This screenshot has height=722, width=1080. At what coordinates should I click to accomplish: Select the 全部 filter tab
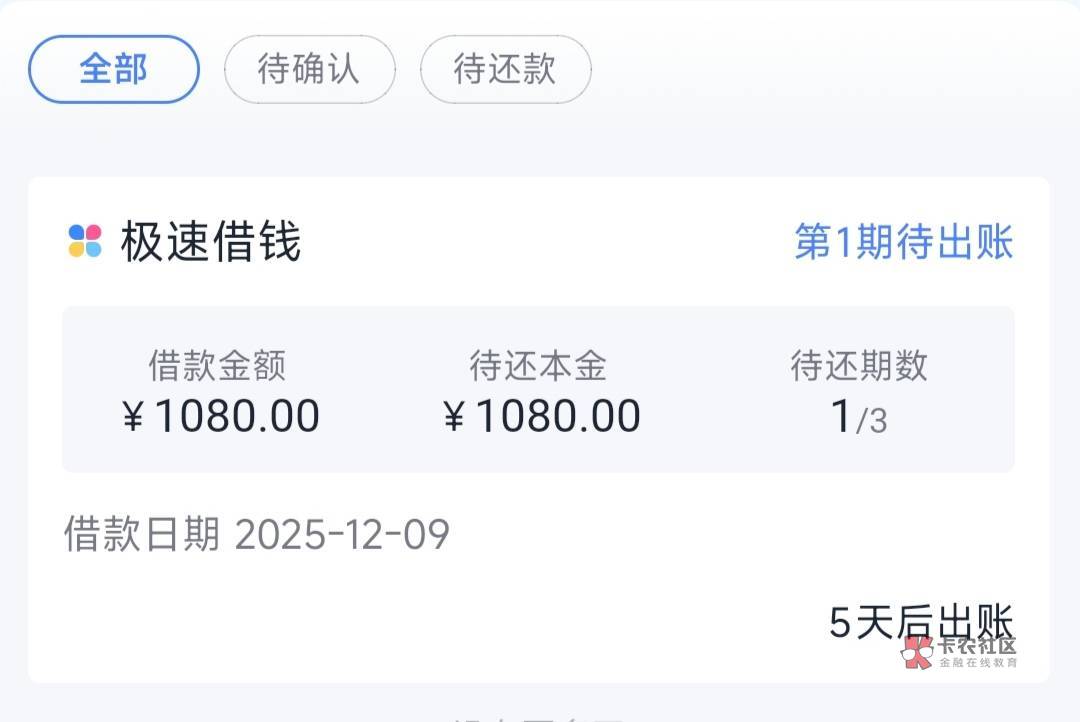[x=113, y=70]
